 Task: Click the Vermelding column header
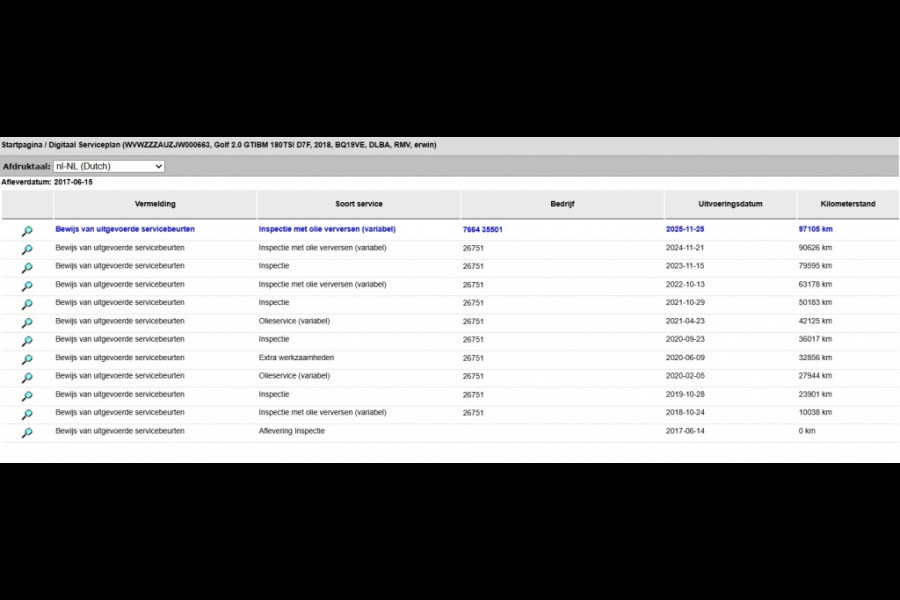point(155,204)
